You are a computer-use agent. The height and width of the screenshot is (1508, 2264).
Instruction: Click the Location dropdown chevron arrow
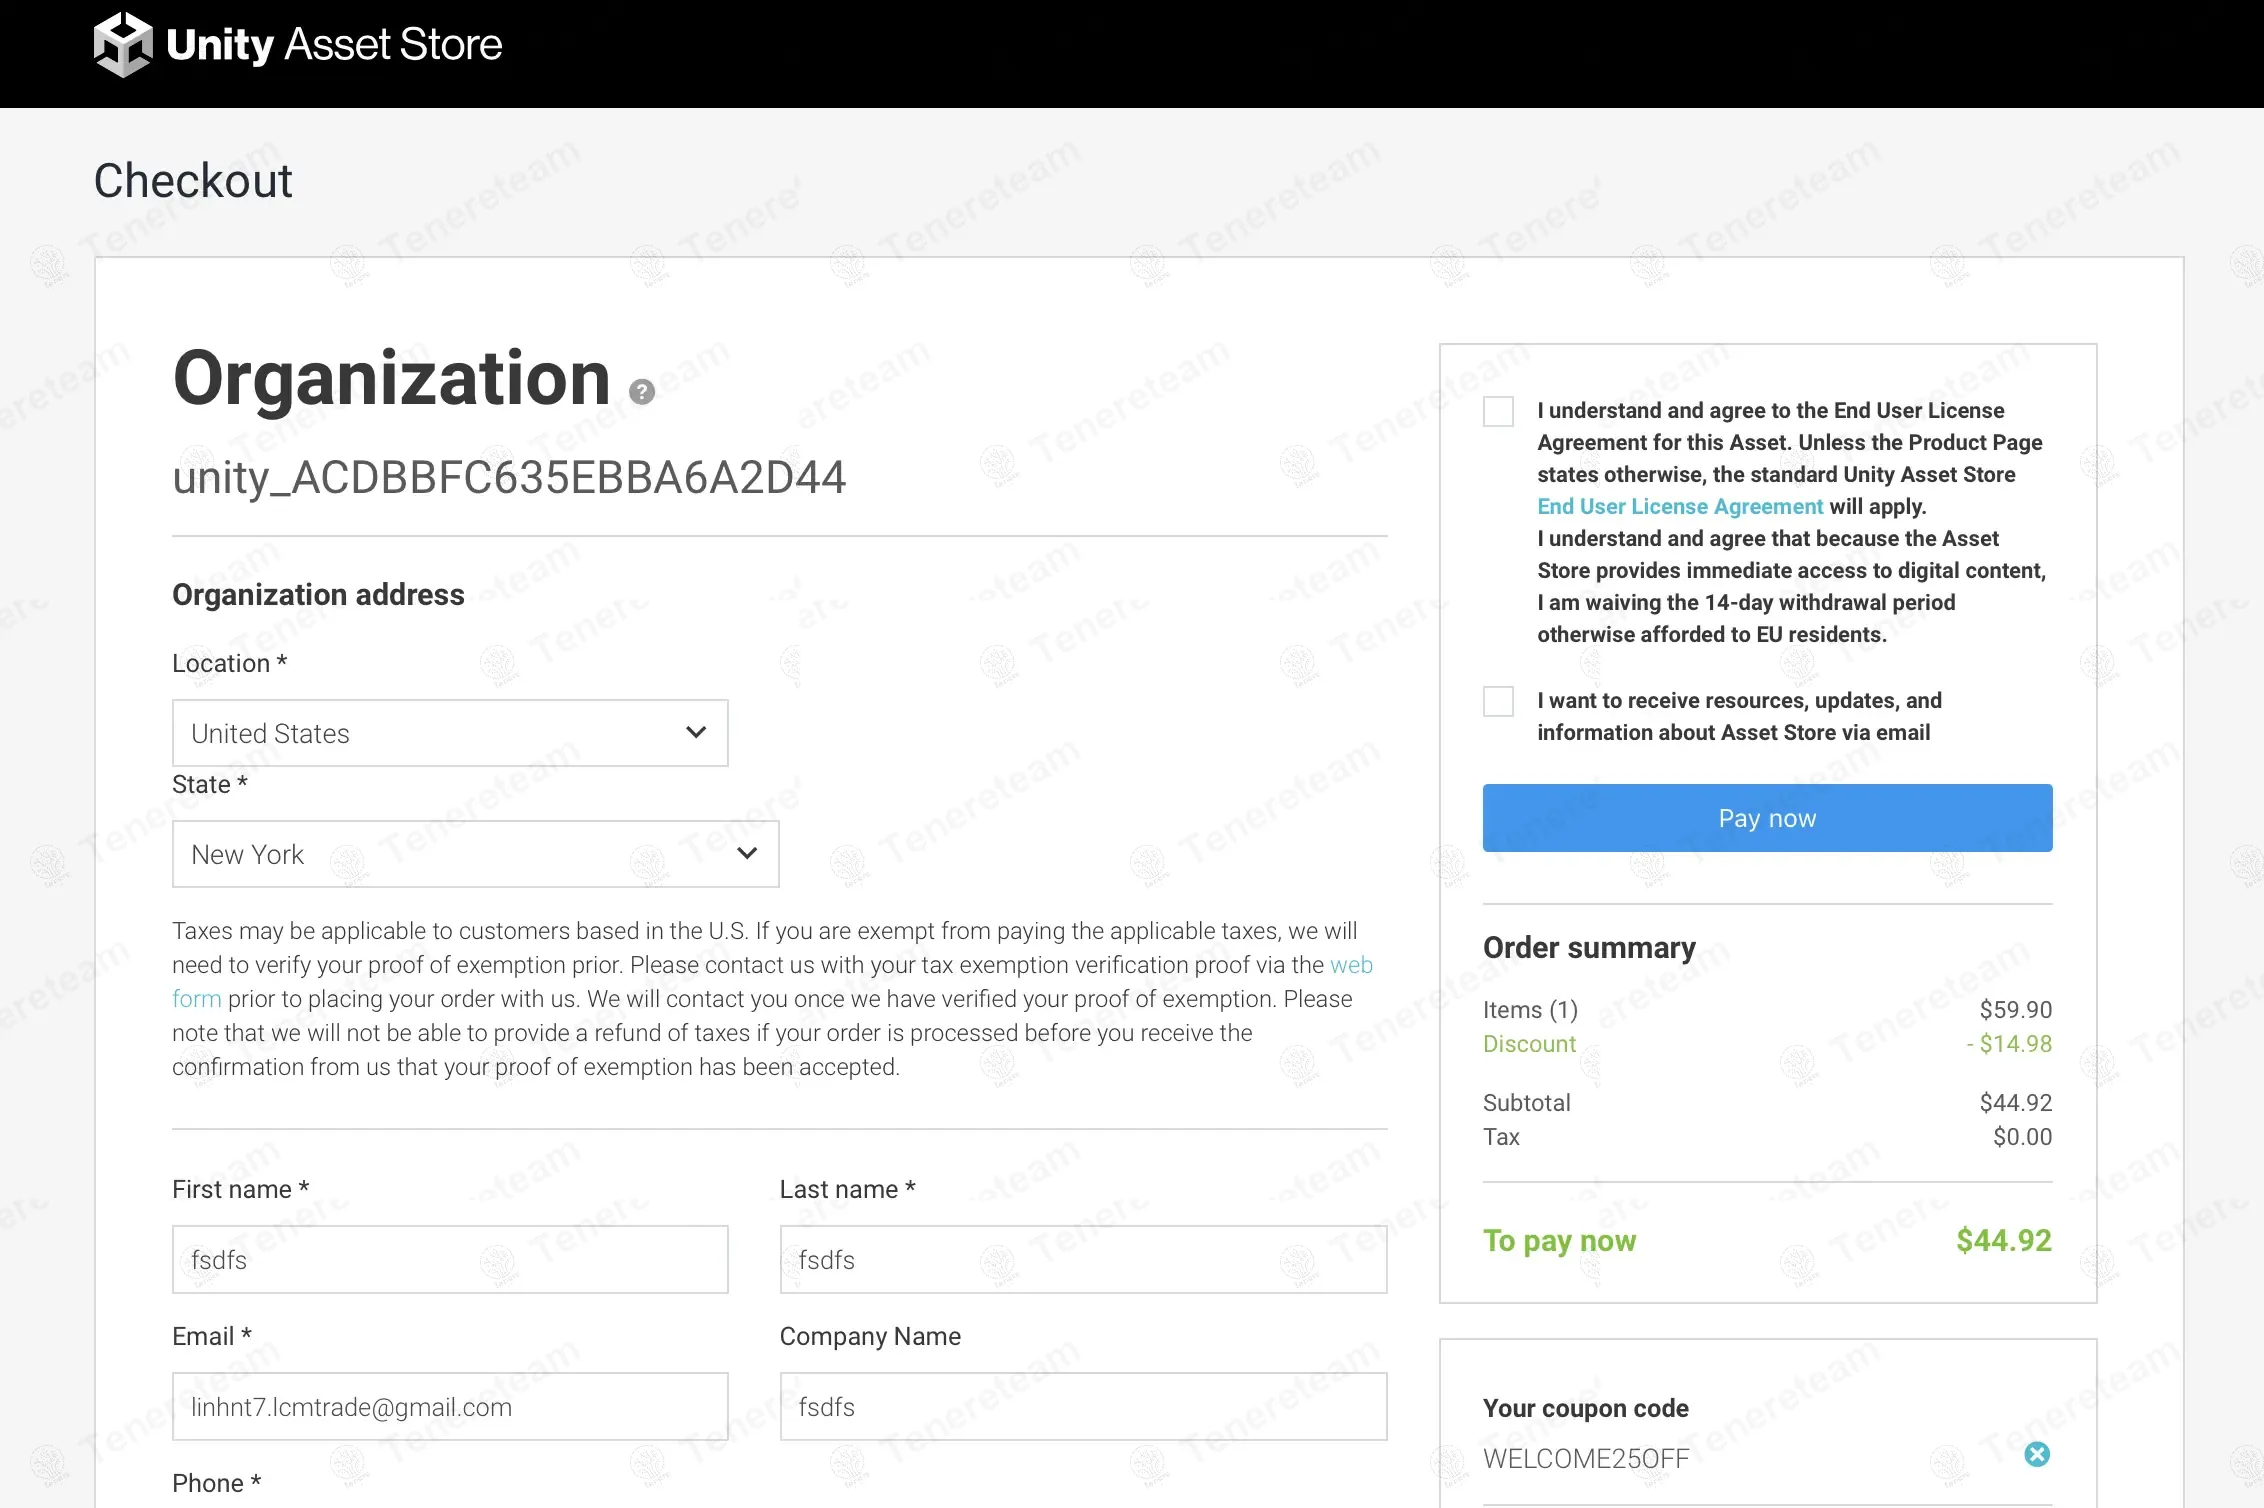(696, 733)
